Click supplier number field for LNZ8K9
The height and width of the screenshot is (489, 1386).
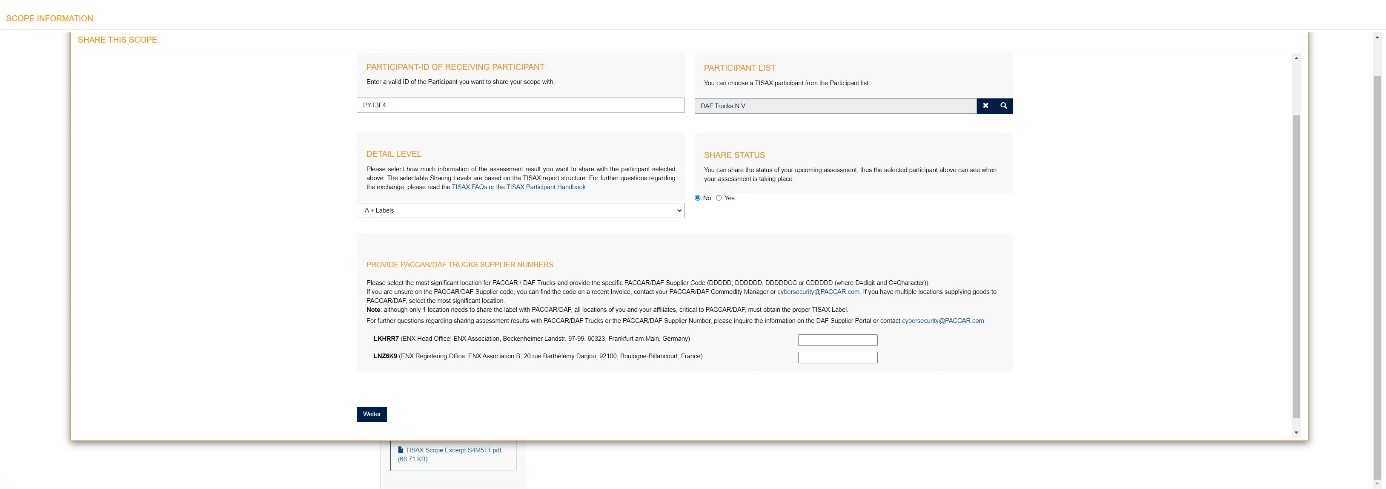[837, 357]
